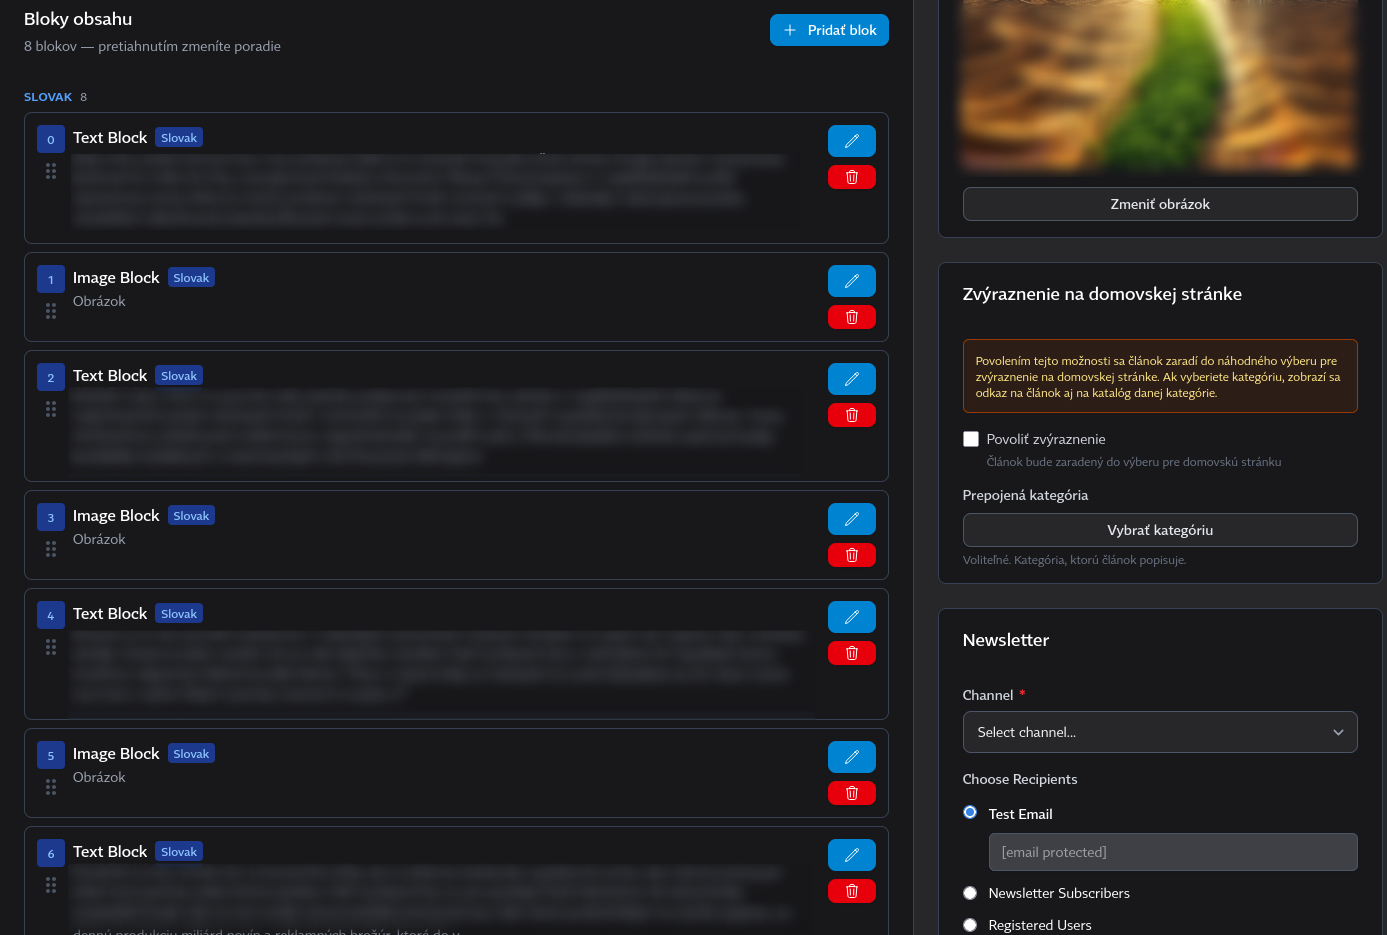
Task: Edit Text Block 6 with pencil icon
Action: point(851,855)
